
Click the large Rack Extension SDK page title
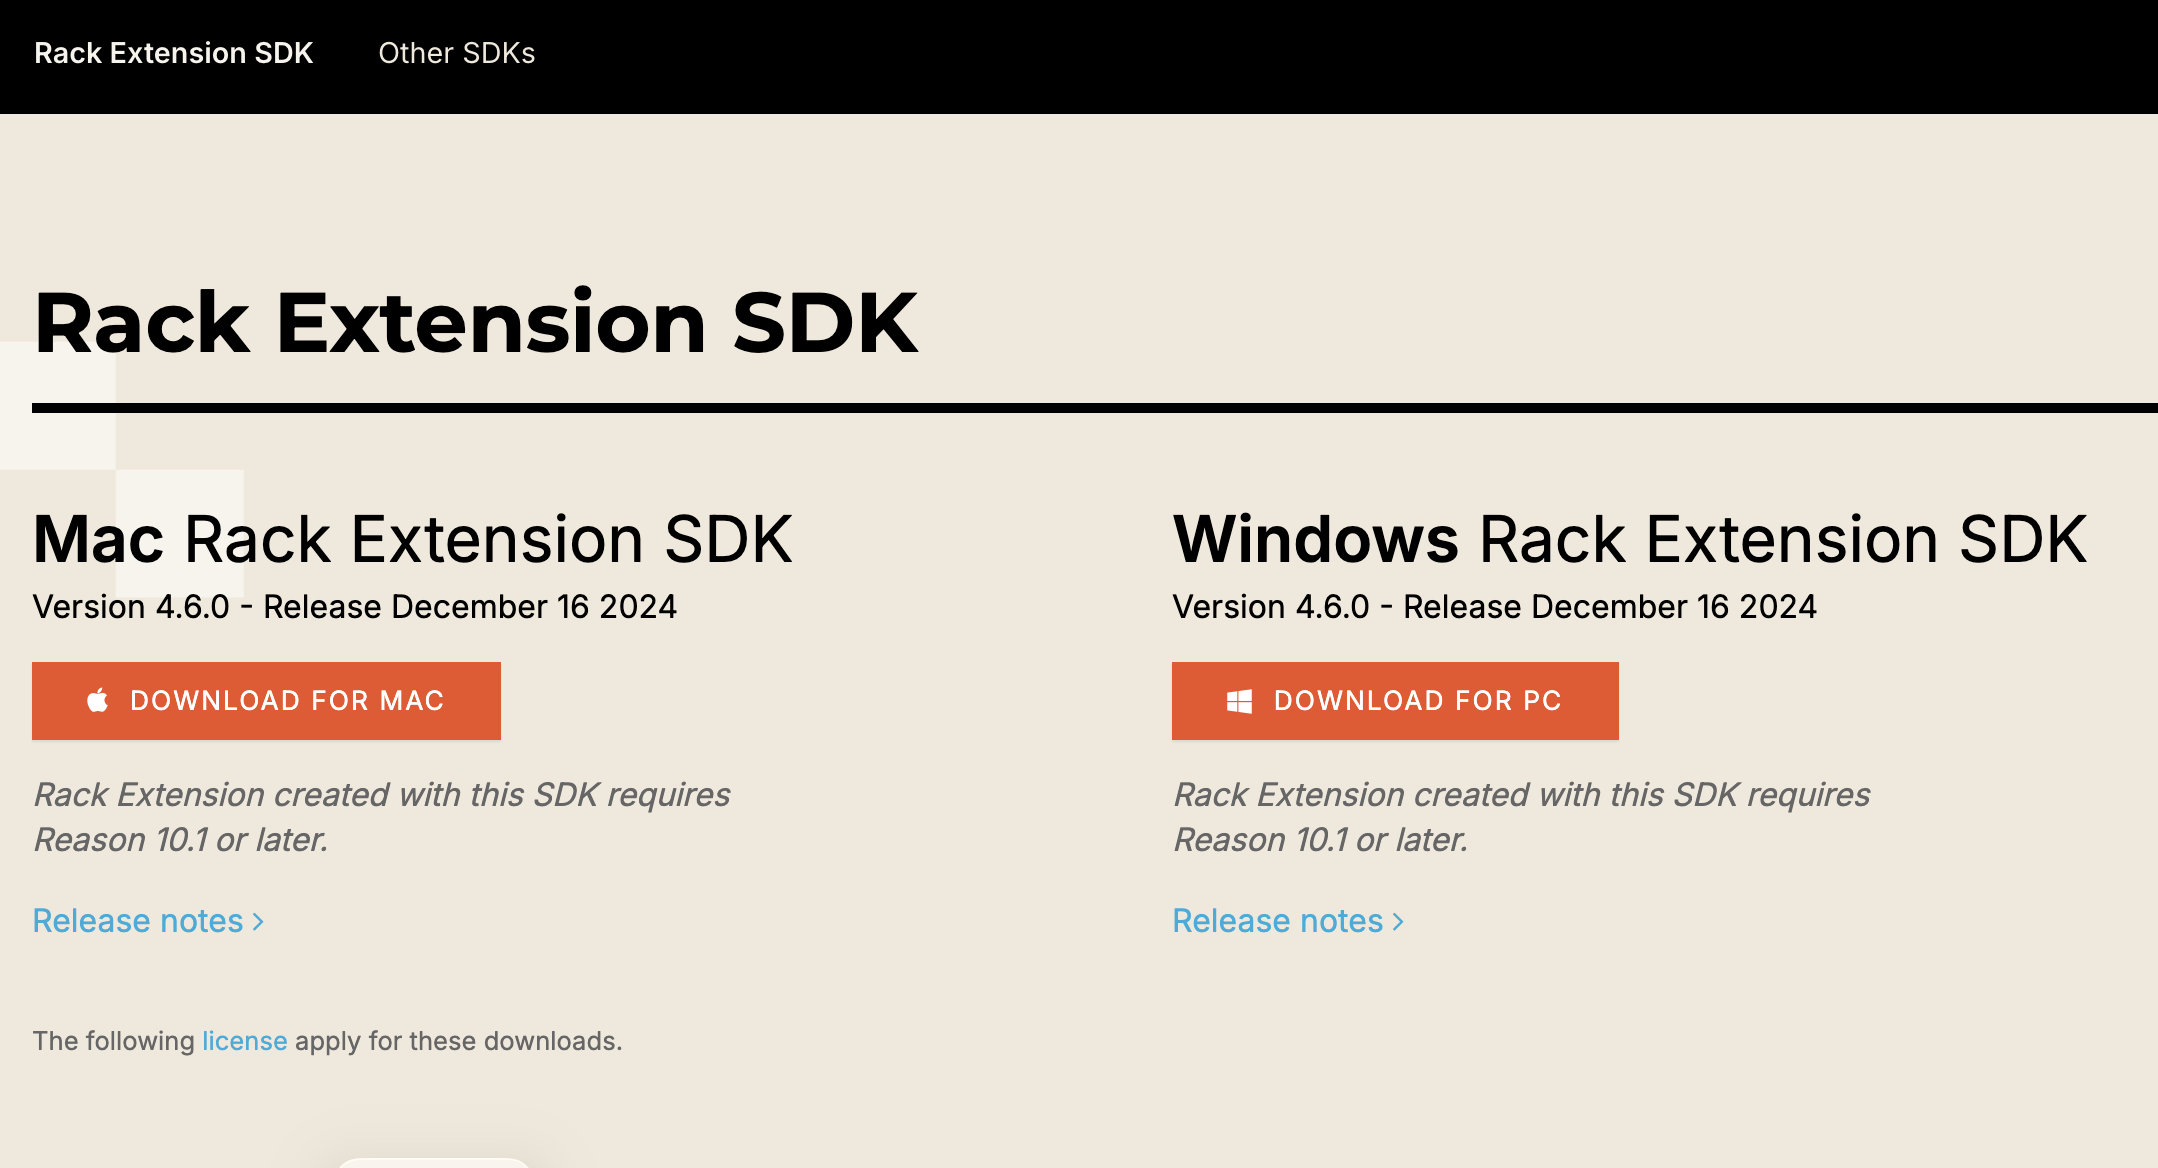(x=476, y=322)
